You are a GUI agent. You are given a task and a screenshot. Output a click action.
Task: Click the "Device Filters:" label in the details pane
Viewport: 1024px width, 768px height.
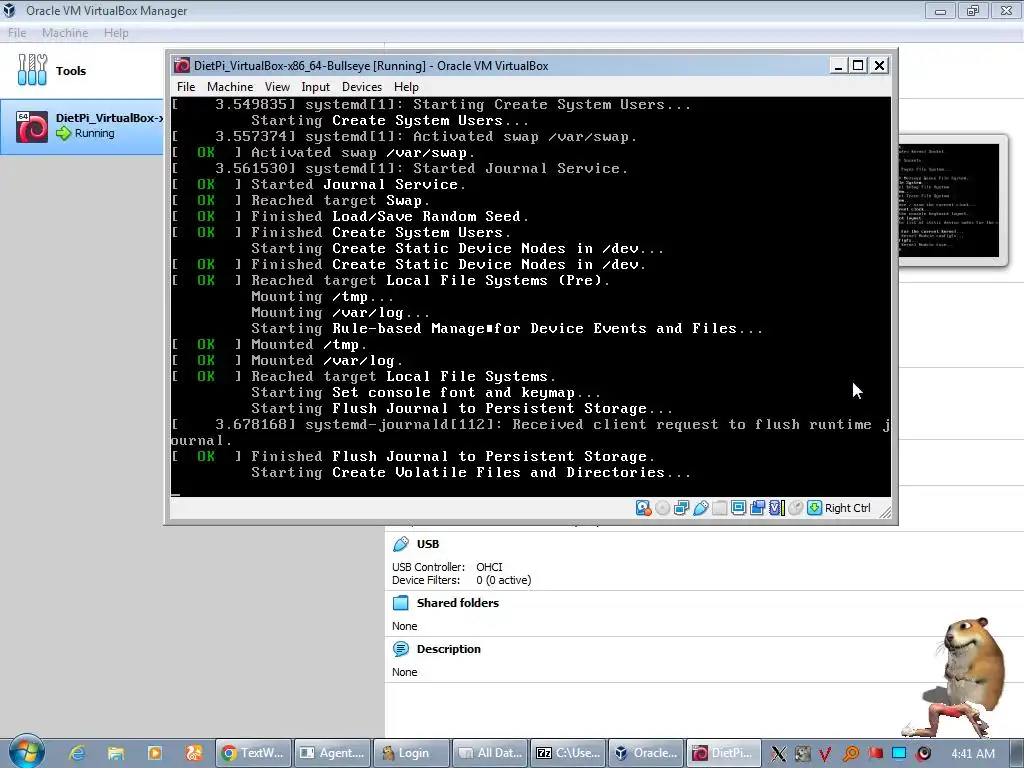pos(426,580)
